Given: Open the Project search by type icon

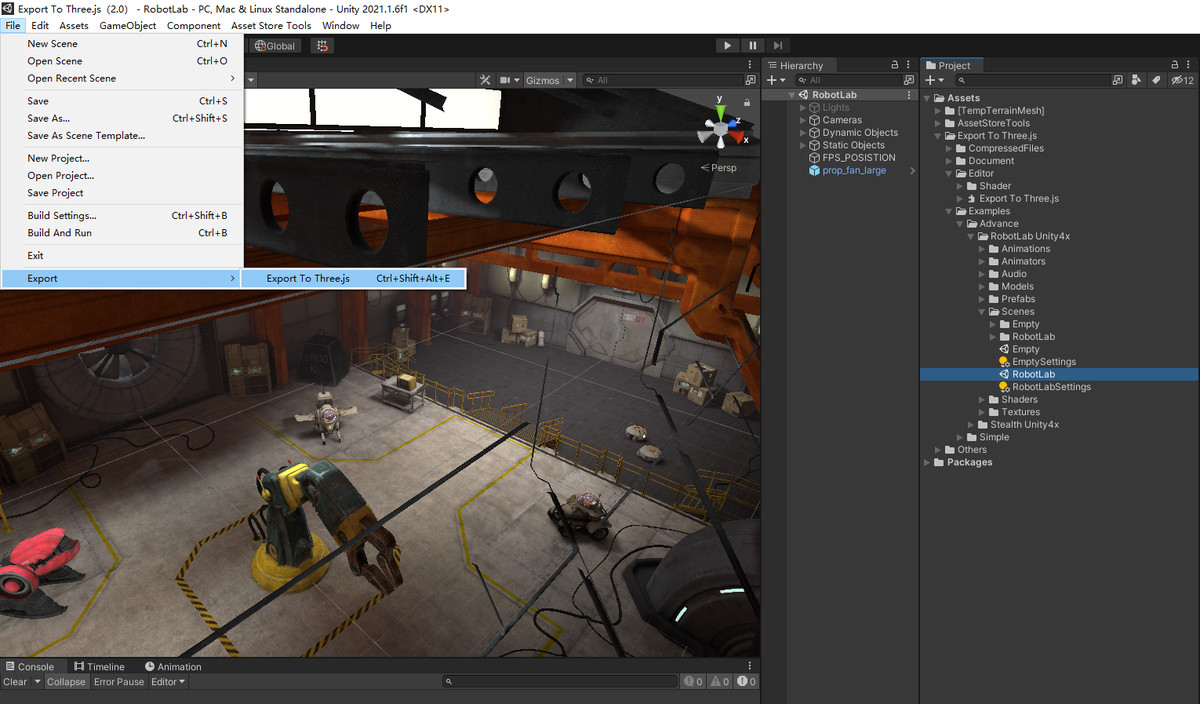Looking at the screenshot, I should coord(1136,80).
